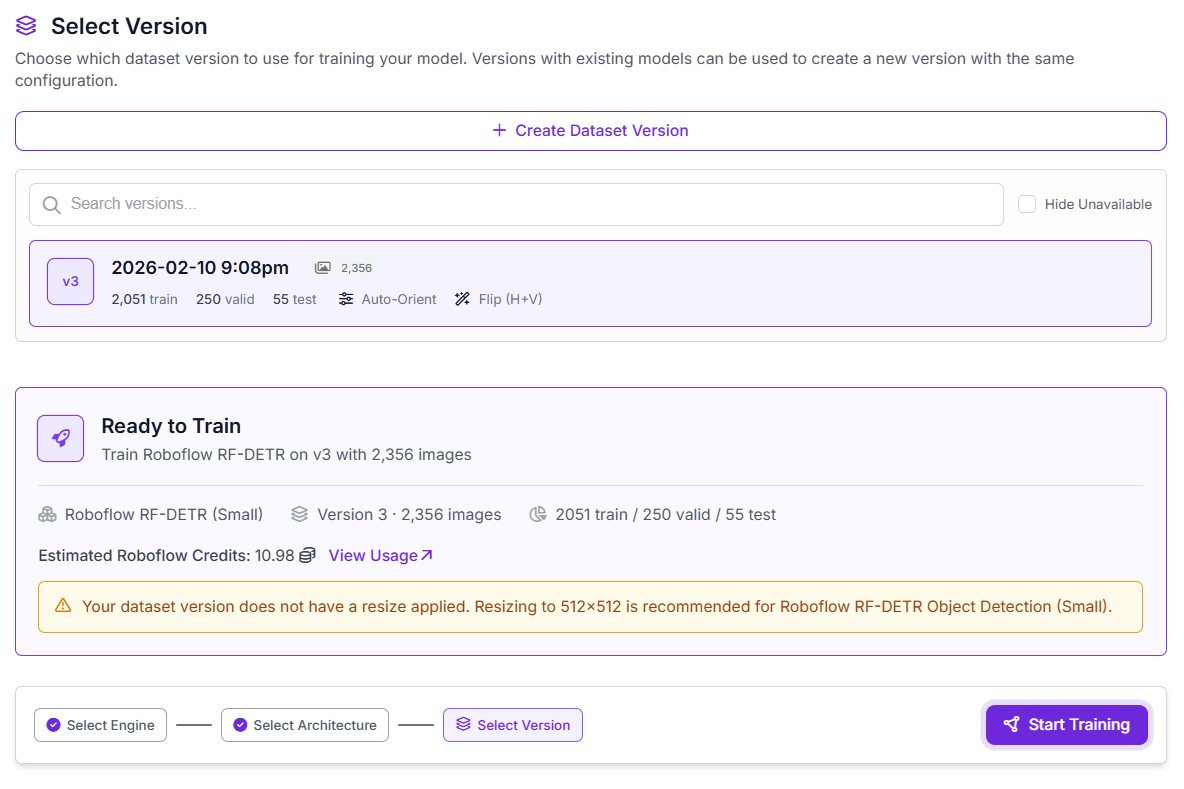Go back to Select Engine step
Screen dimensions: 1184x789
(100, 725)
